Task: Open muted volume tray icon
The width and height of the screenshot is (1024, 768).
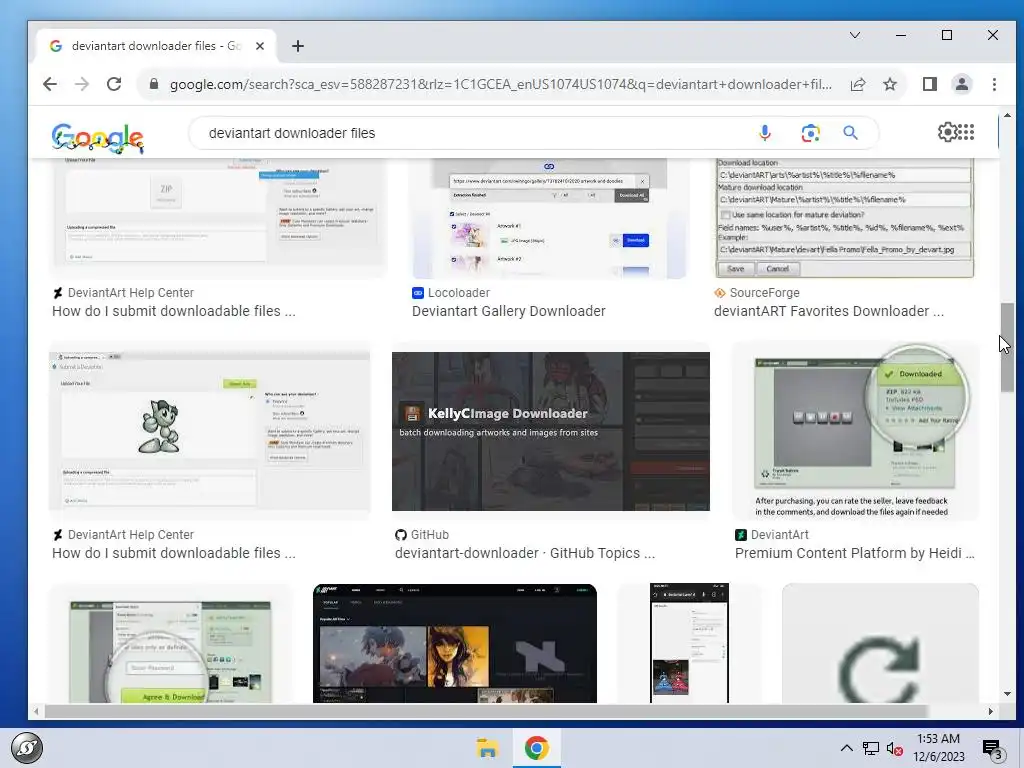Action: (x=895, y=748)
